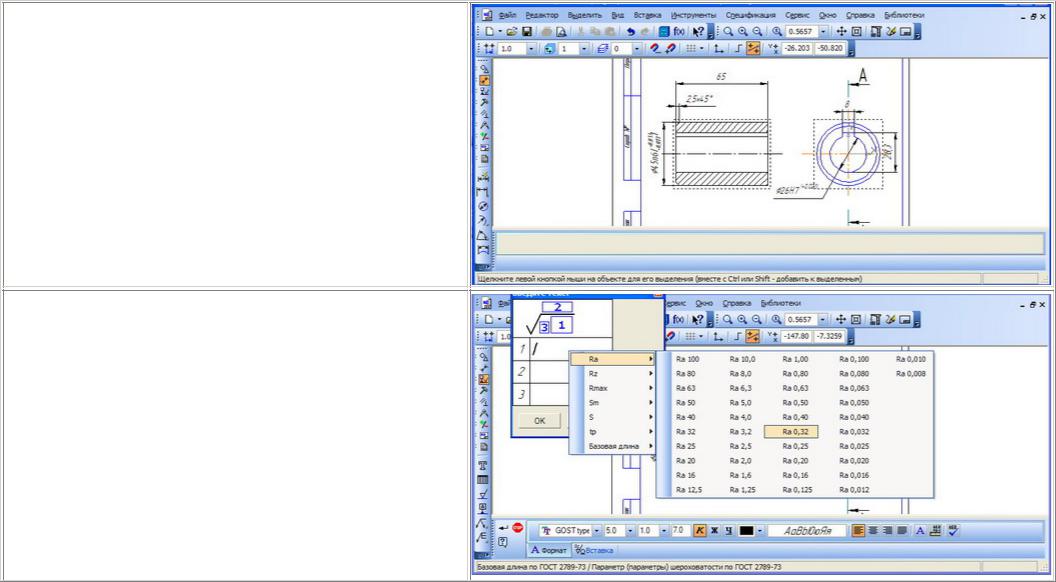Toggle ortho drawing mode in the drawing-only window
The height and width of the screenshot is (582, 1056).
(x=738, y=49)
